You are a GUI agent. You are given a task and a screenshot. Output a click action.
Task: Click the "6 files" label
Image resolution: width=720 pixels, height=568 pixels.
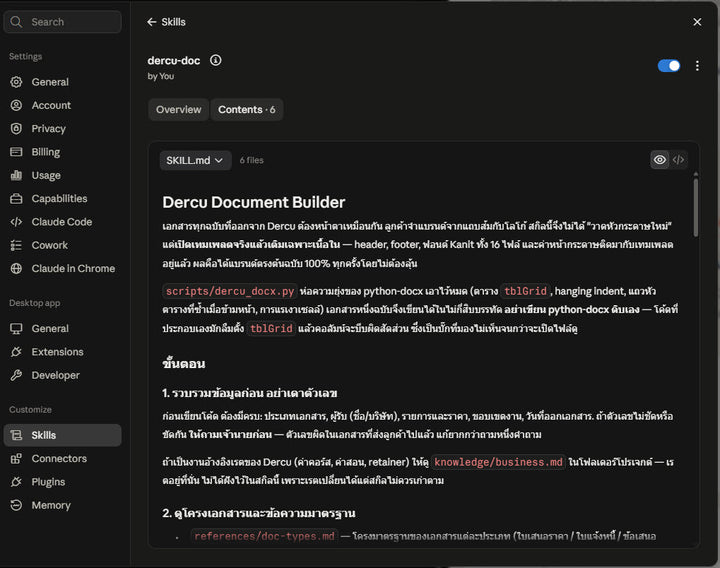[252, 160]
